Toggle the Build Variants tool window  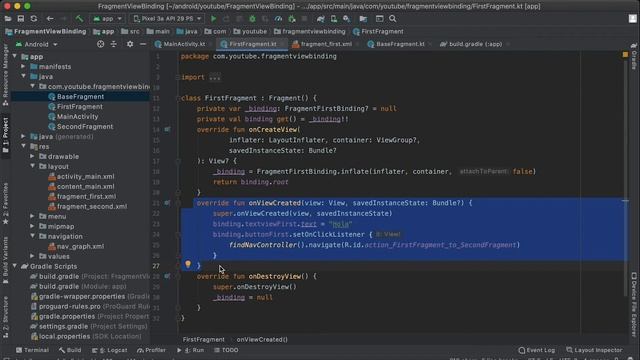click(x=5, y=260)
